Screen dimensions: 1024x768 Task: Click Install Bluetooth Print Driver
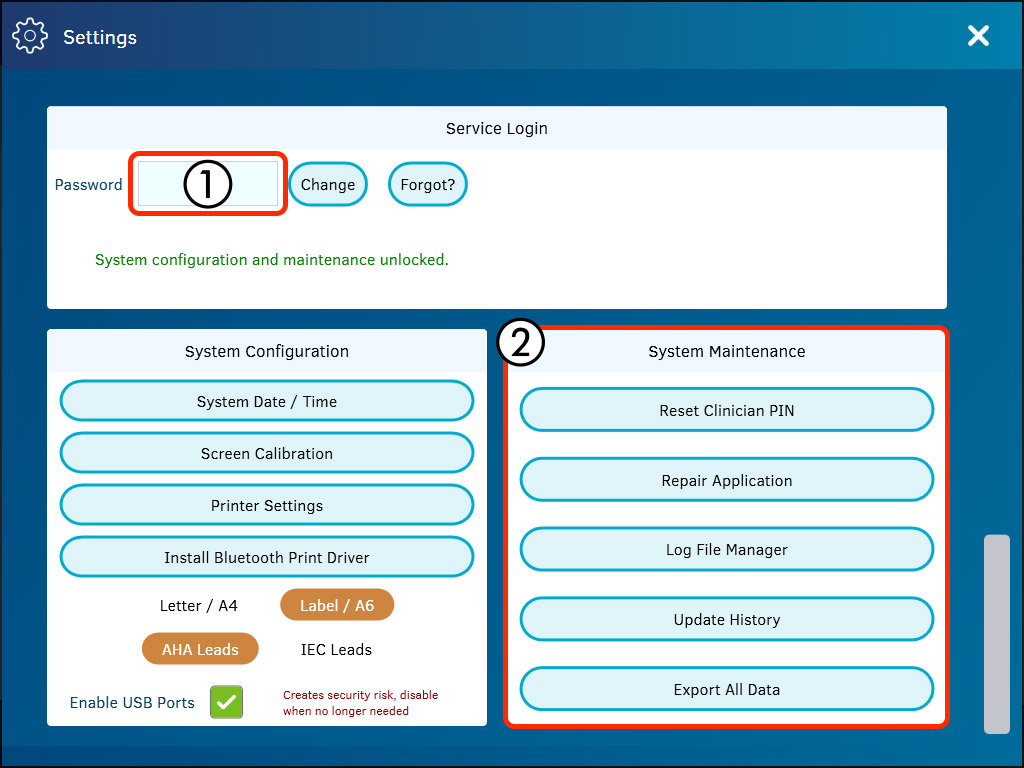pyautogui.click(x=267, y=557)
